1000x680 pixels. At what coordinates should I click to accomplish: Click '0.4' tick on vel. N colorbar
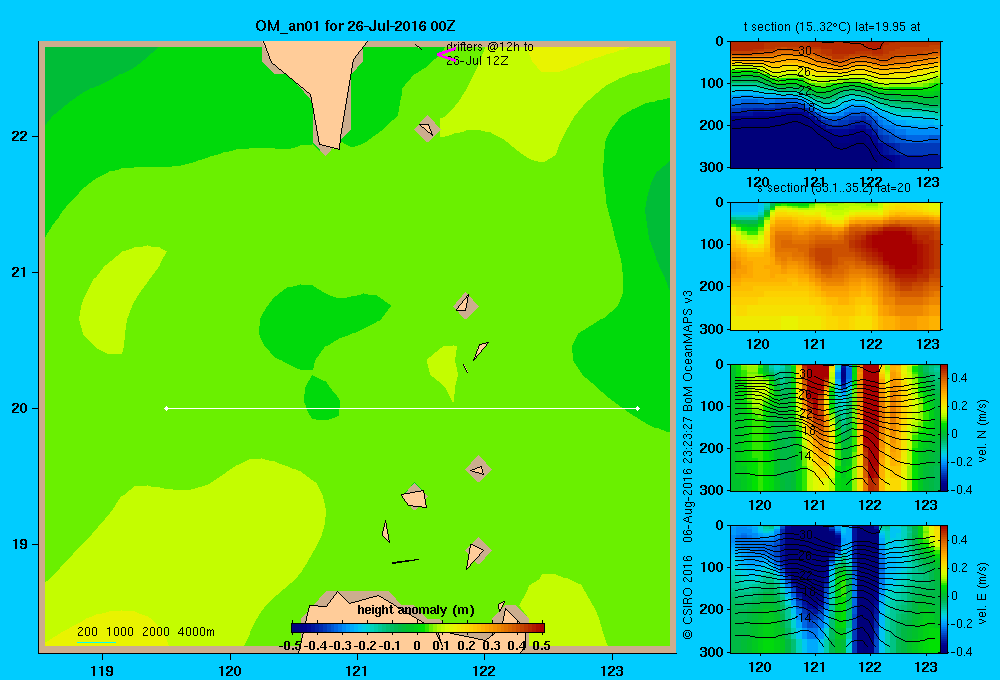[959, 378]
